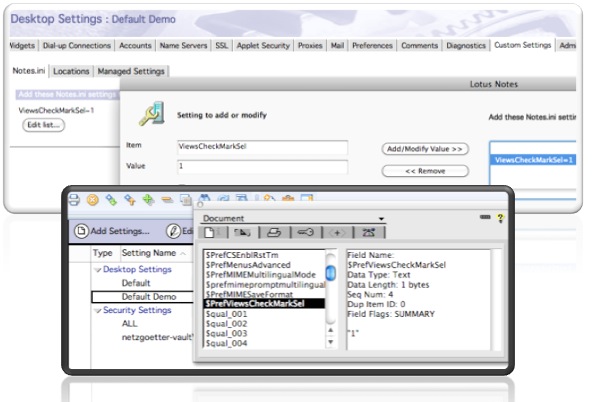Click the blue-green arrows toolbar icon
Viewport: 594px width, 402px height.
click(x=111, y=200)
